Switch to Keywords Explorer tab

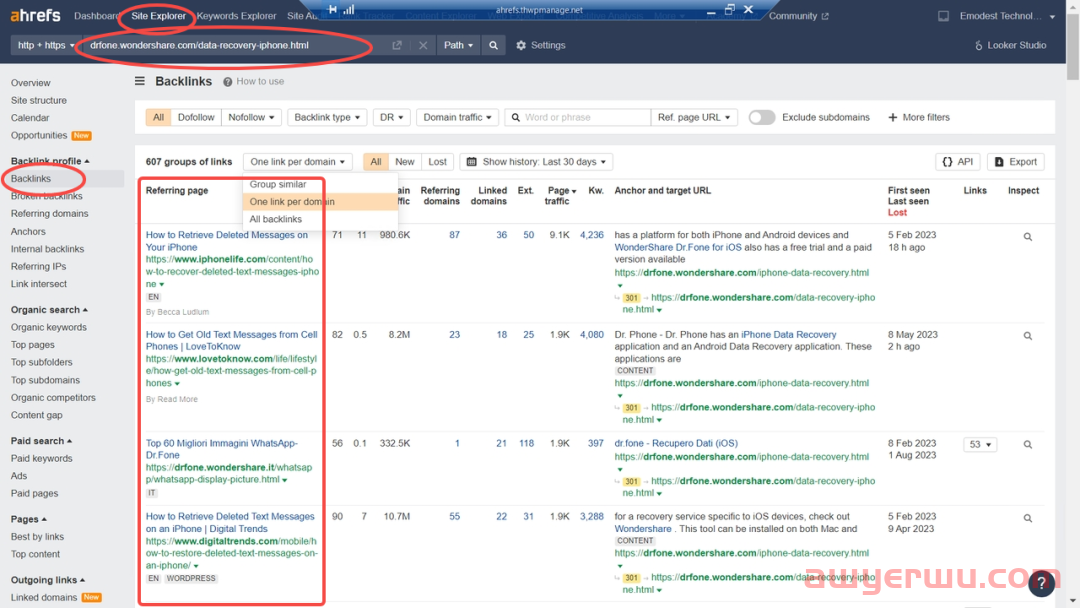pos(236,16)
